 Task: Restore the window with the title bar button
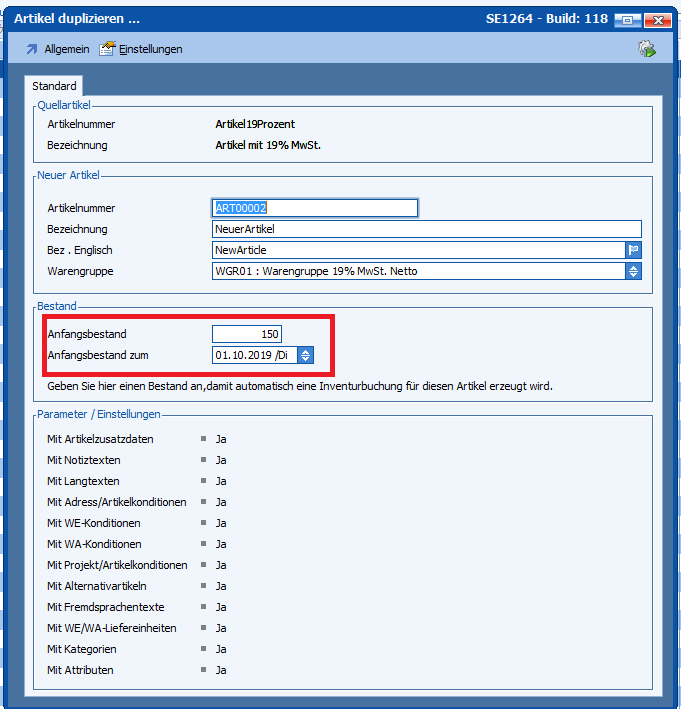(x=627, y=19)
